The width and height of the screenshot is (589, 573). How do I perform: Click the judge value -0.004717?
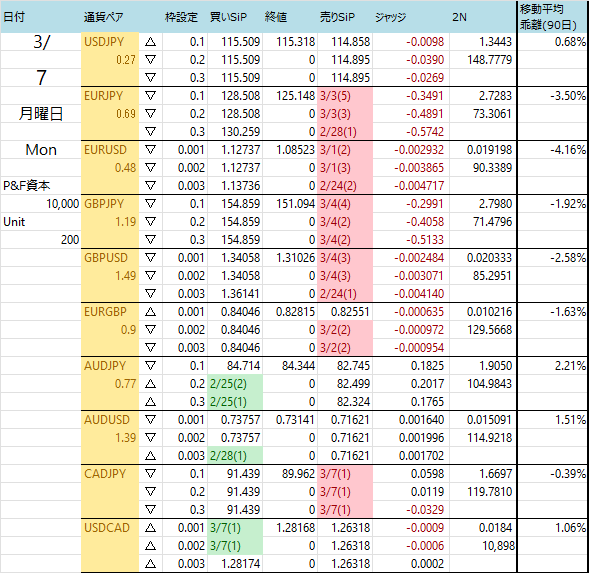point(419,186)
